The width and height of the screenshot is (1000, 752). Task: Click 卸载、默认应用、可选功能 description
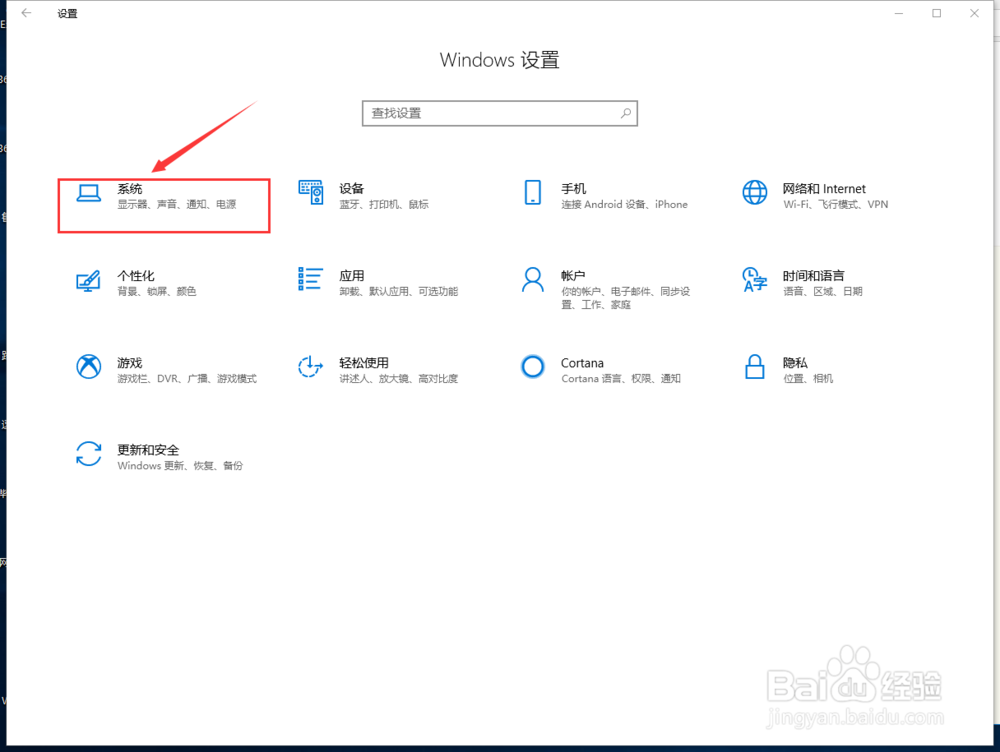point(399,291)
